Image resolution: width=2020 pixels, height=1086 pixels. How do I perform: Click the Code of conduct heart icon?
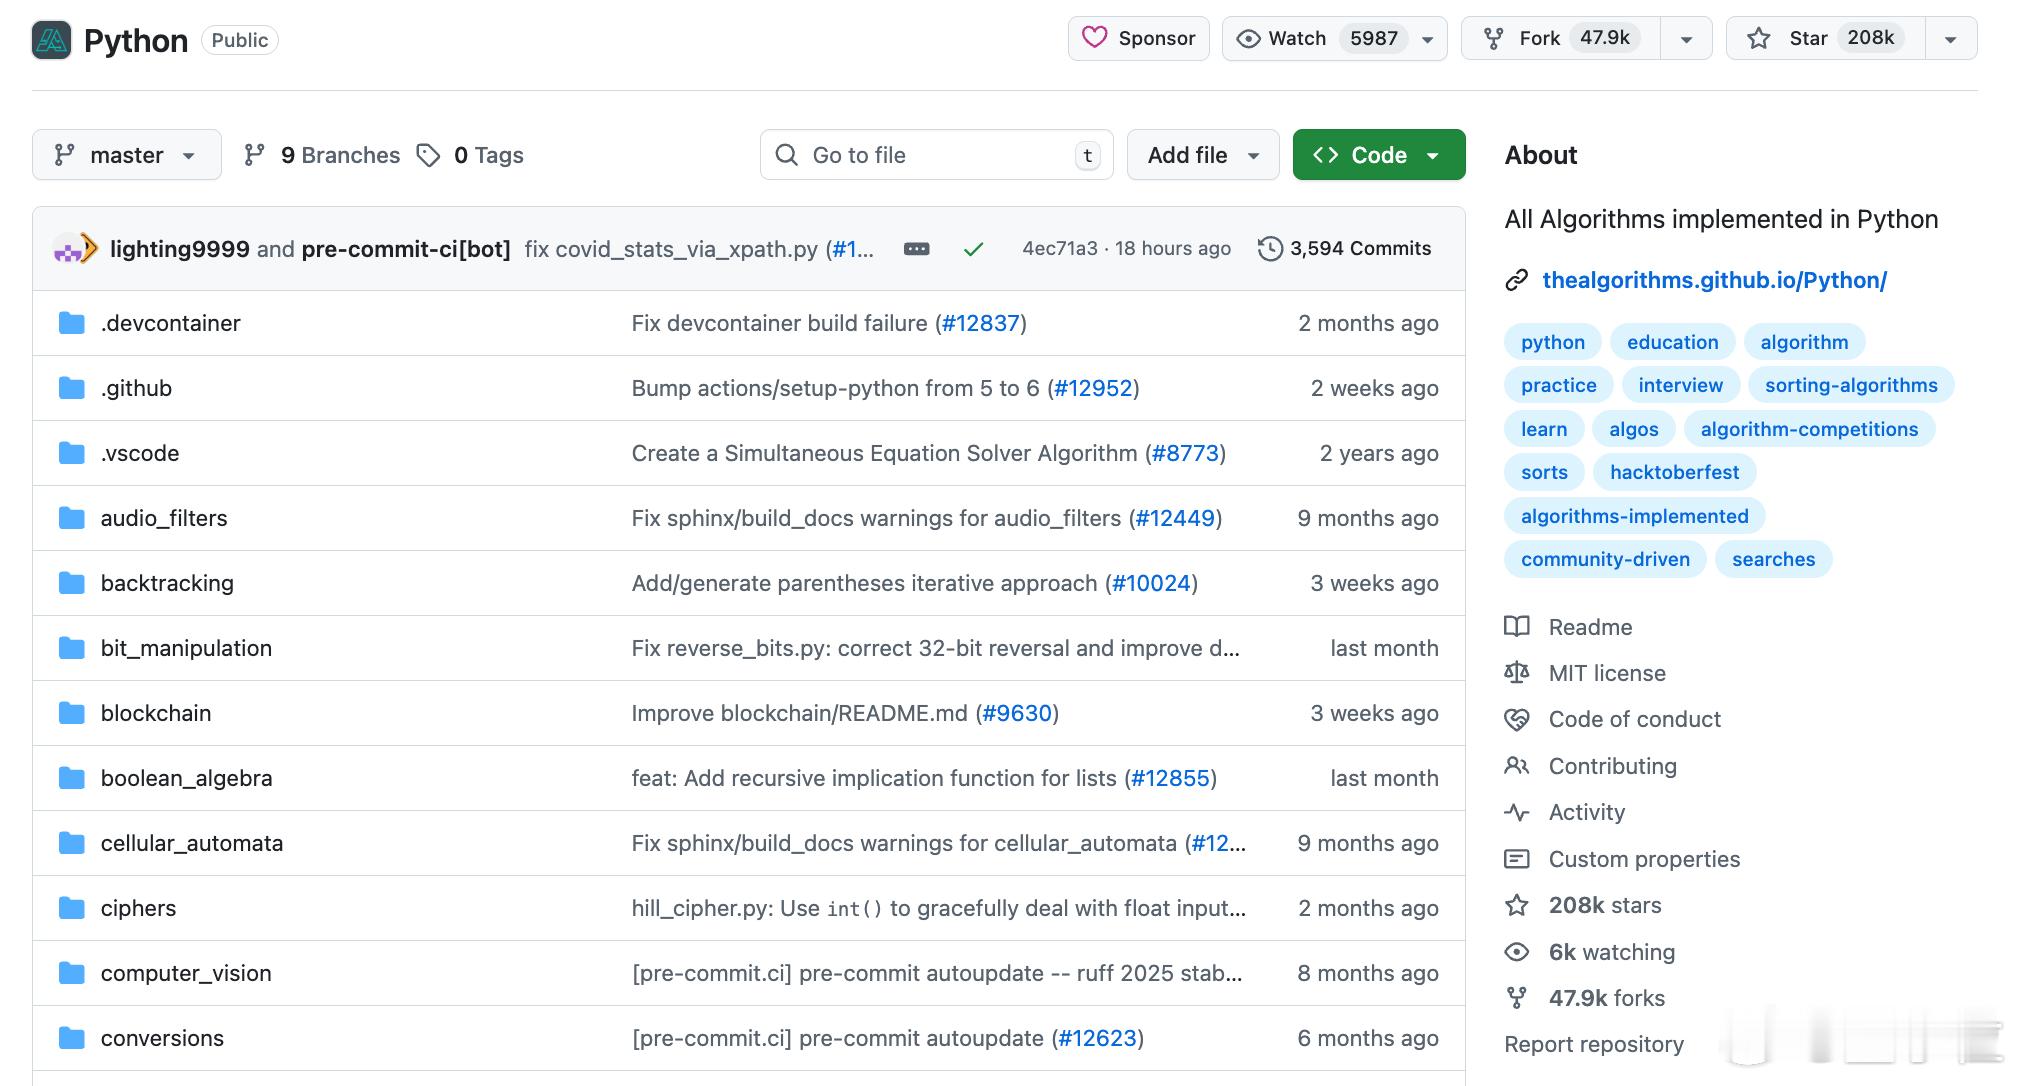coord(1517,719)
